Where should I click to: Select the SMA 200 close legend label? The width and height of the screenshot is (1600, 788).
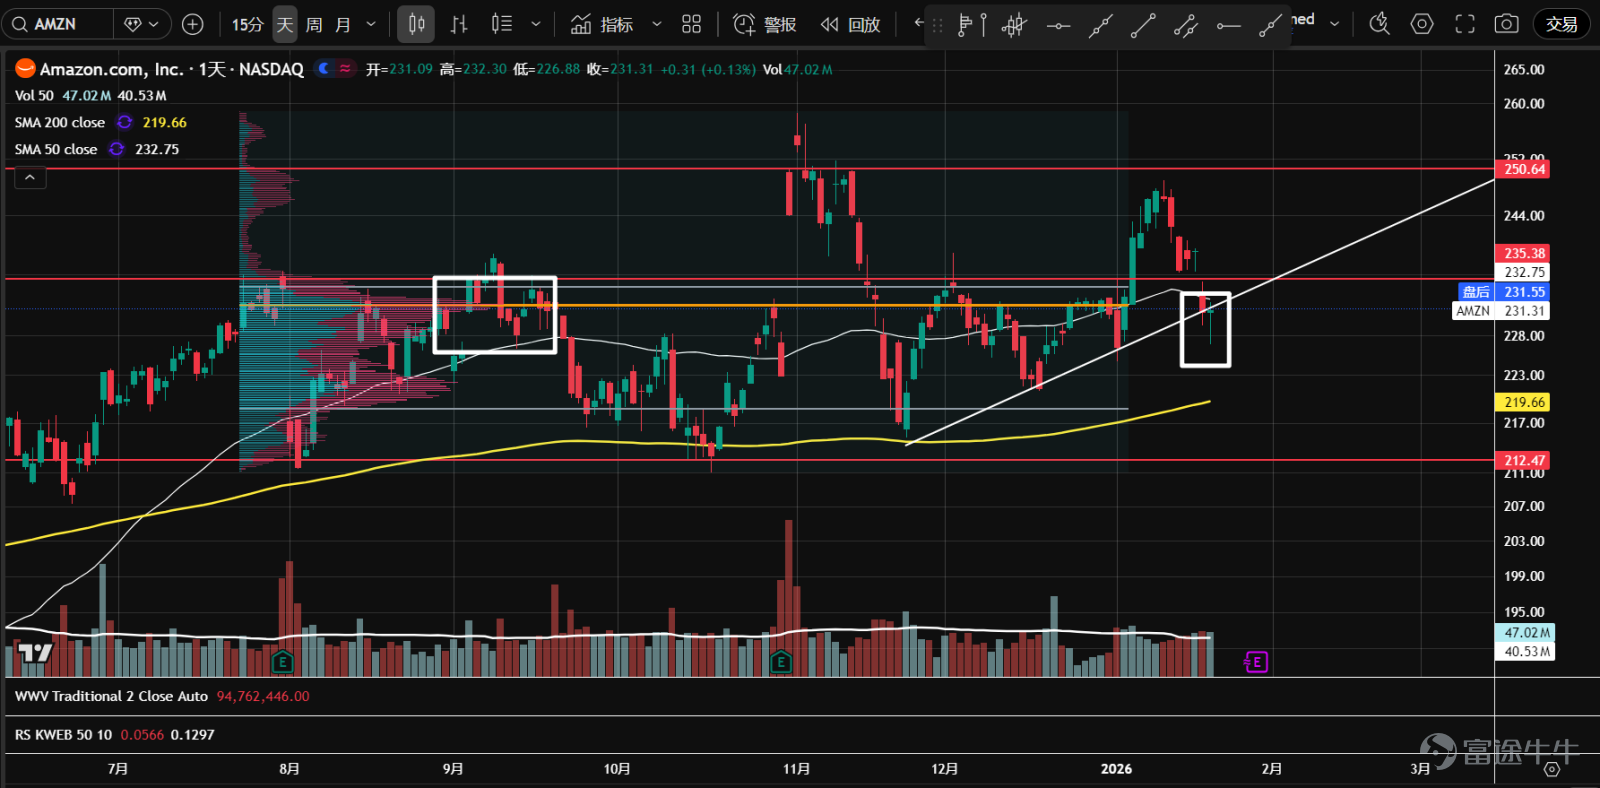pyautogui.click(x=60, y=122)
